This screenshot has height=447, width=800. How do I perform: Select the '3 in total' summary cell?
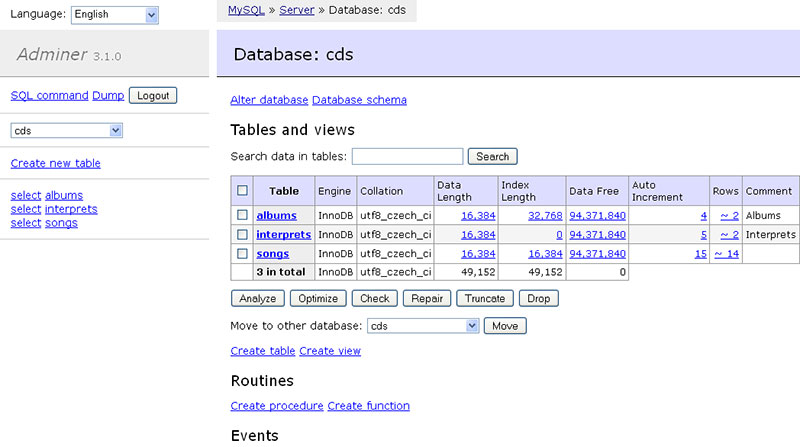click(x=284, y=272)
